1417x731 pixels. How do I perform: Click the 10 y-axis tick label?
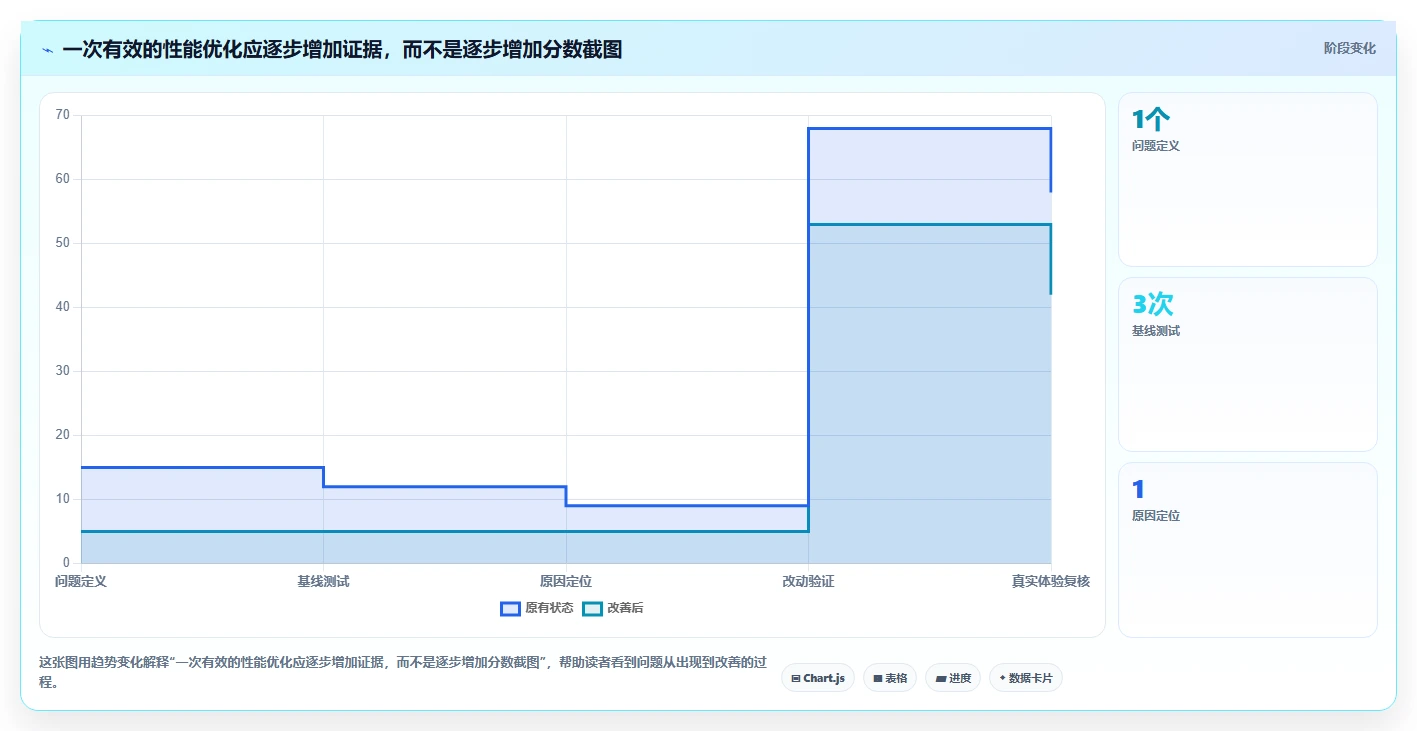click(62, 499)
